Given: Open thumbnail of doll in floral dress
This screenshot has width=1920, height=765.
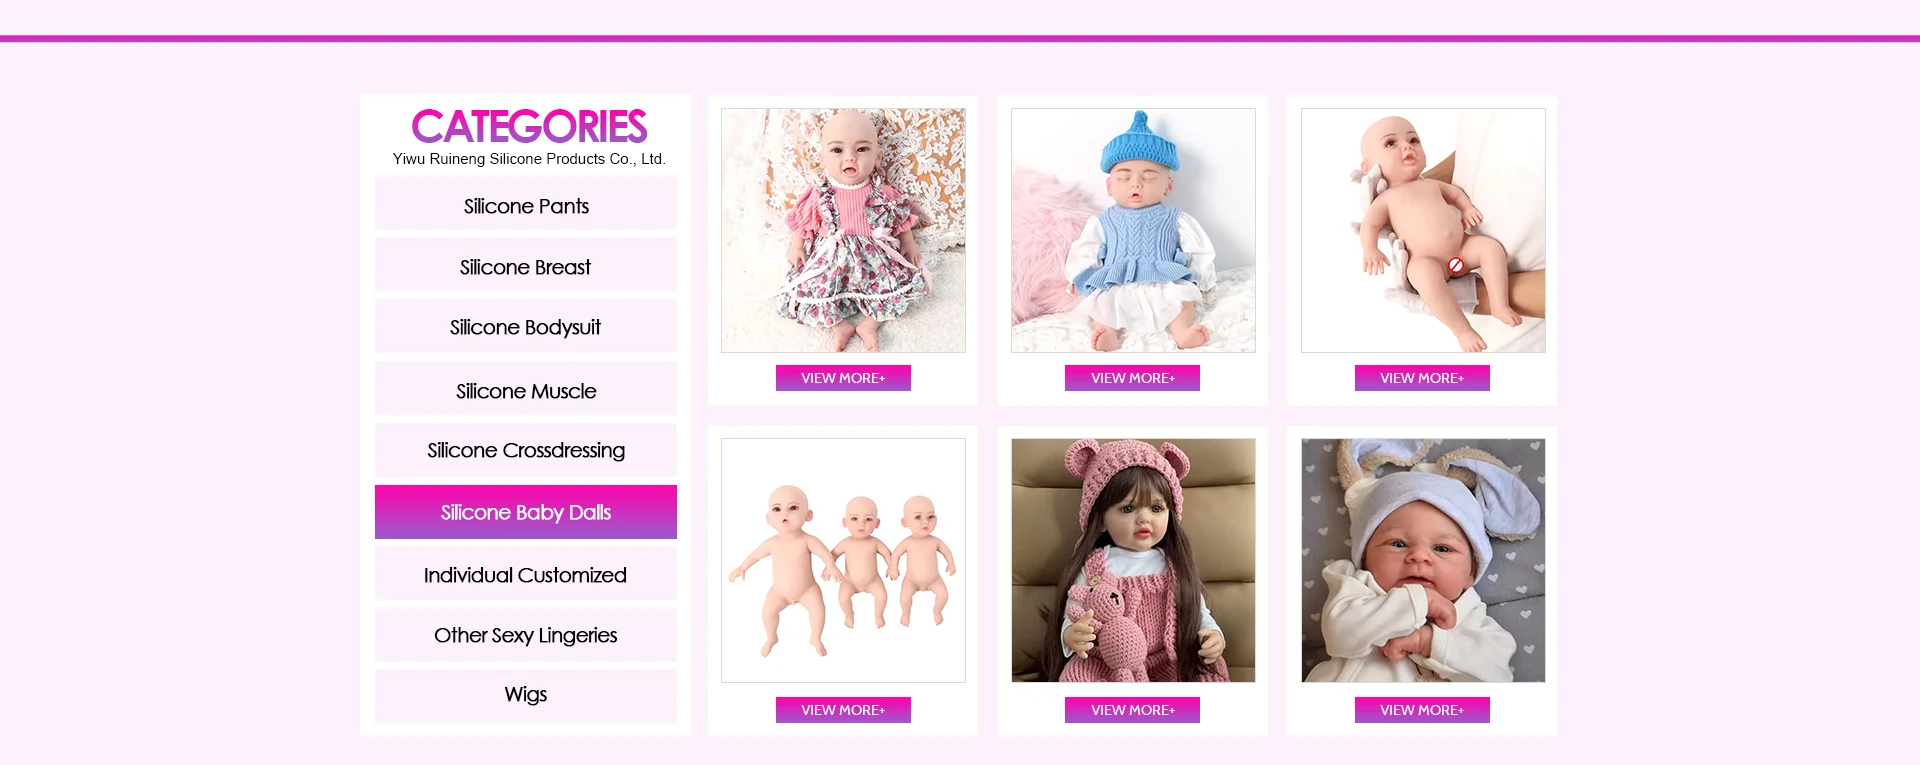Looking at the screenshot, I should tap(843, 230).
